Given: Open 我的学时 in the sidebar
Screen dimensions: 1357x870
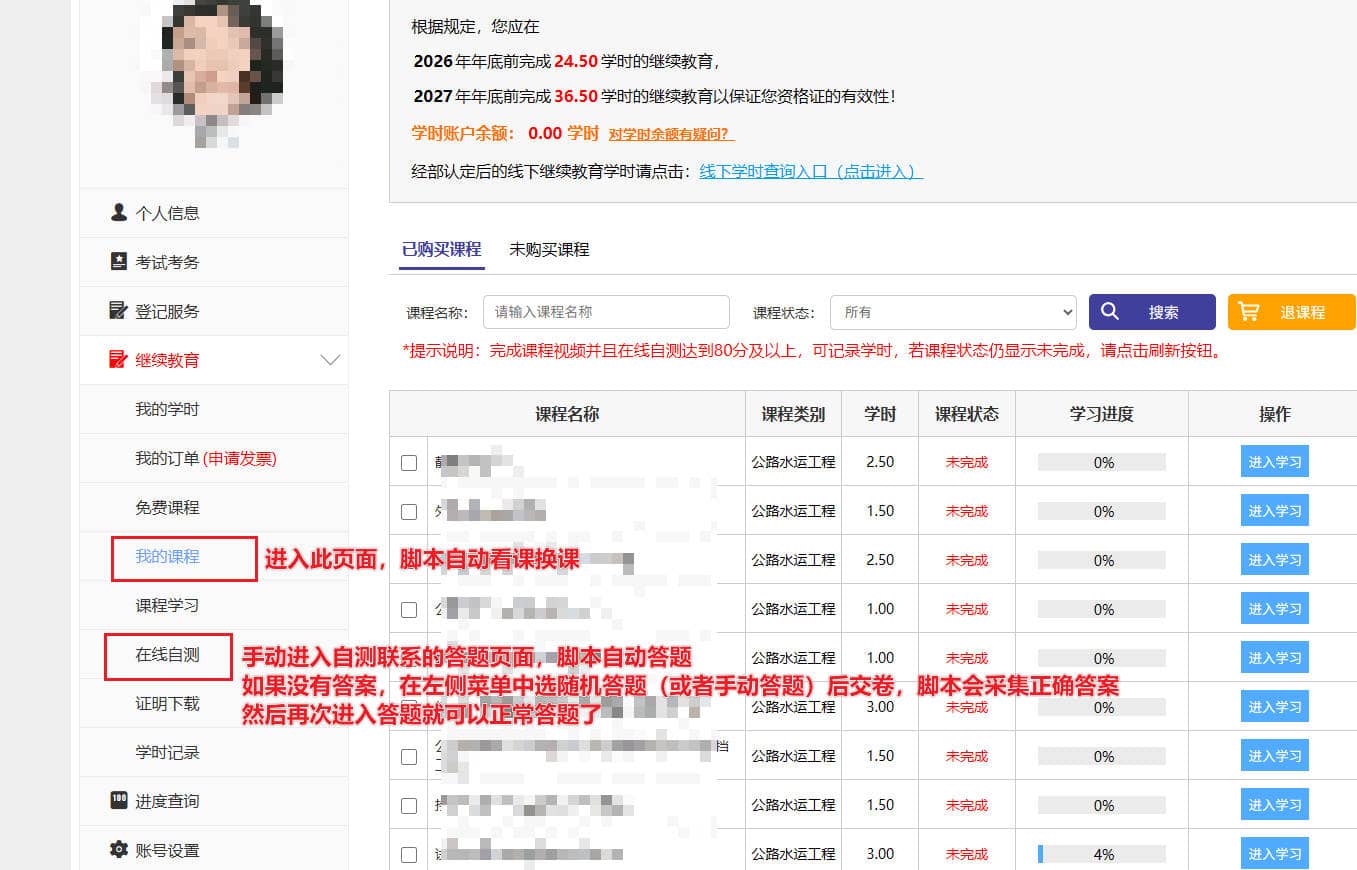Looking at the screenshot, I should tap(167, 409).
